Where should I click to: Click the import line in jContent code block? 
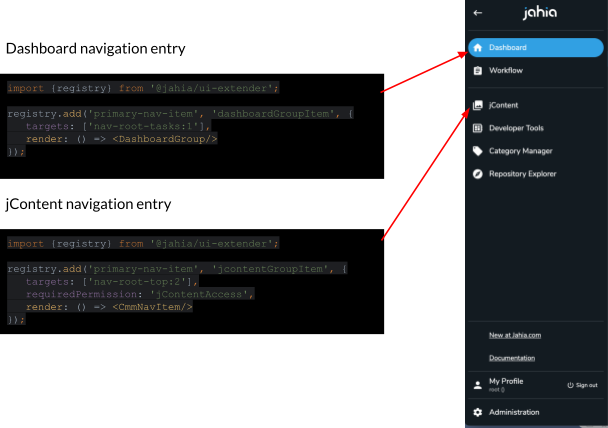[143, 243]
